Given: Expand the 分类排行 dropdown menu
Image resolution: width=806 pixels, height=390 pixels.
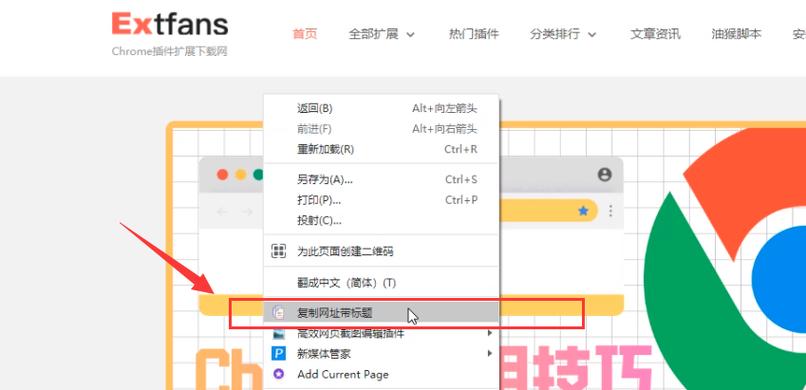Looking at the screenshot, I should (x=563, y=34).
